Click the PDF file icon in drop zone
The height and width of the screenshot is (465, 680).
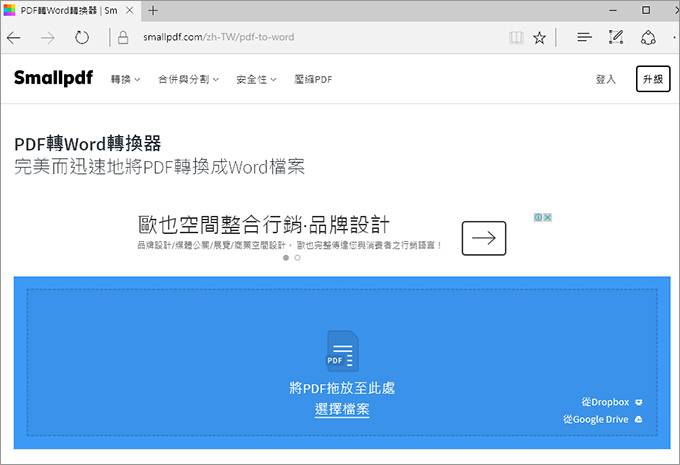[x=342, y=351]
